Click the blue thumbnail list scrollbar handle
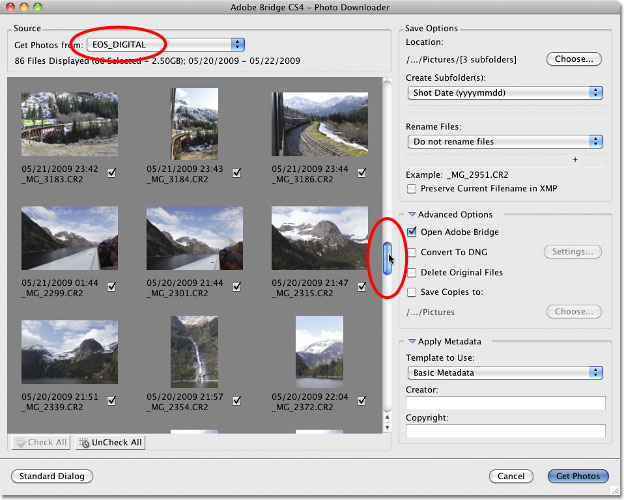The height and width of the screenshot is (500, 624). 387,259
